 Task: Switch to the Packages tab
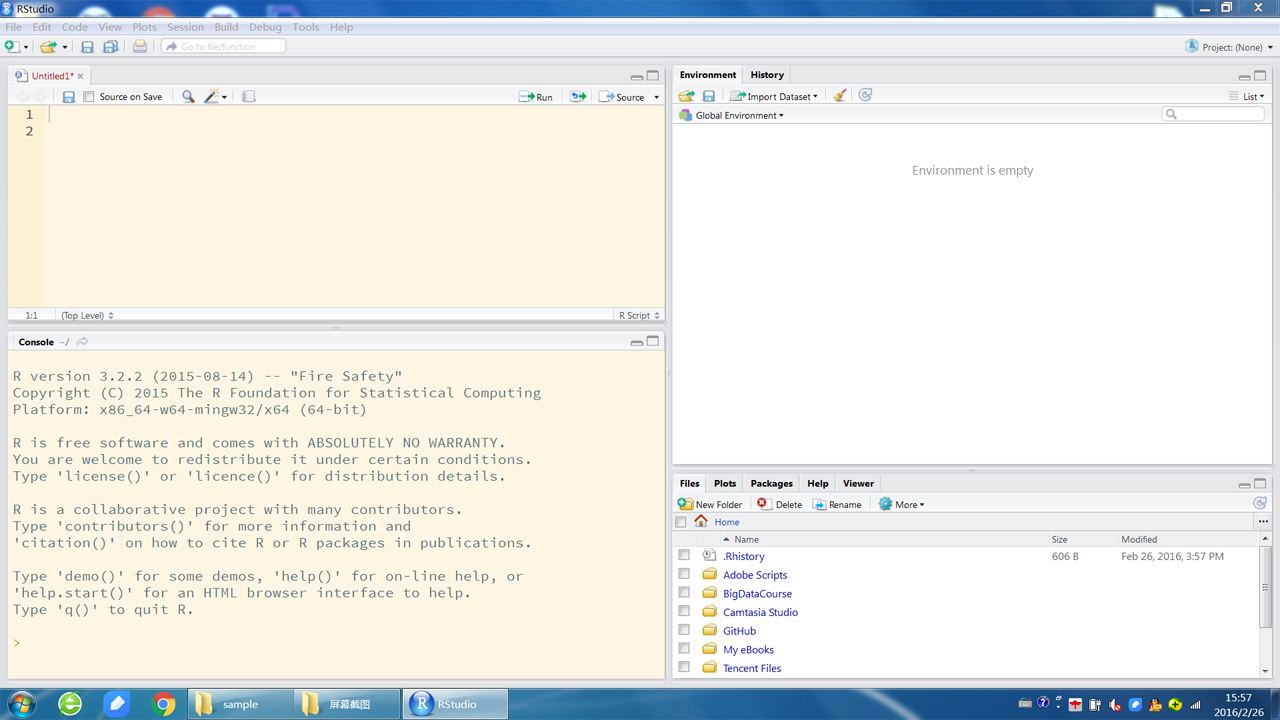pyautogui.click(x=771, y=483)
